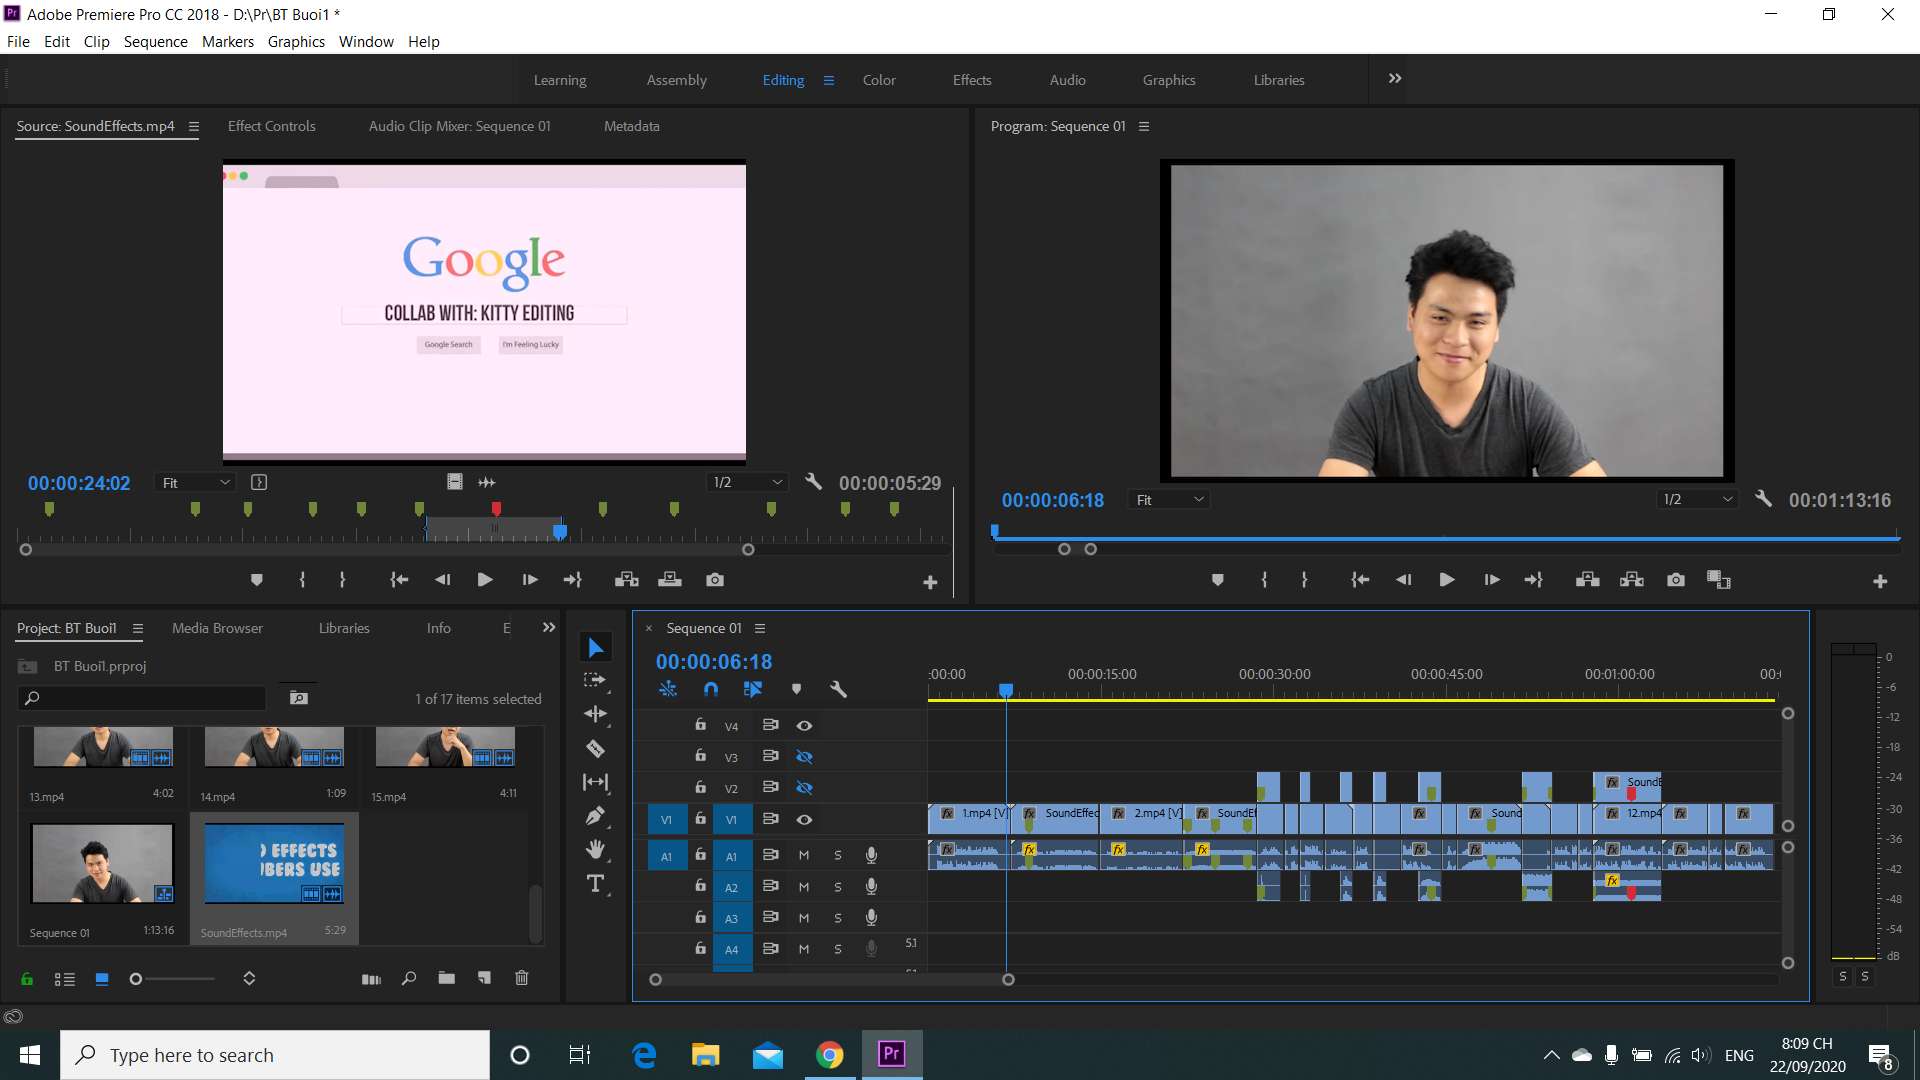
Task: Open Program monitor 1/2 resolution dropdown
Action: (x=1697, y=499)
